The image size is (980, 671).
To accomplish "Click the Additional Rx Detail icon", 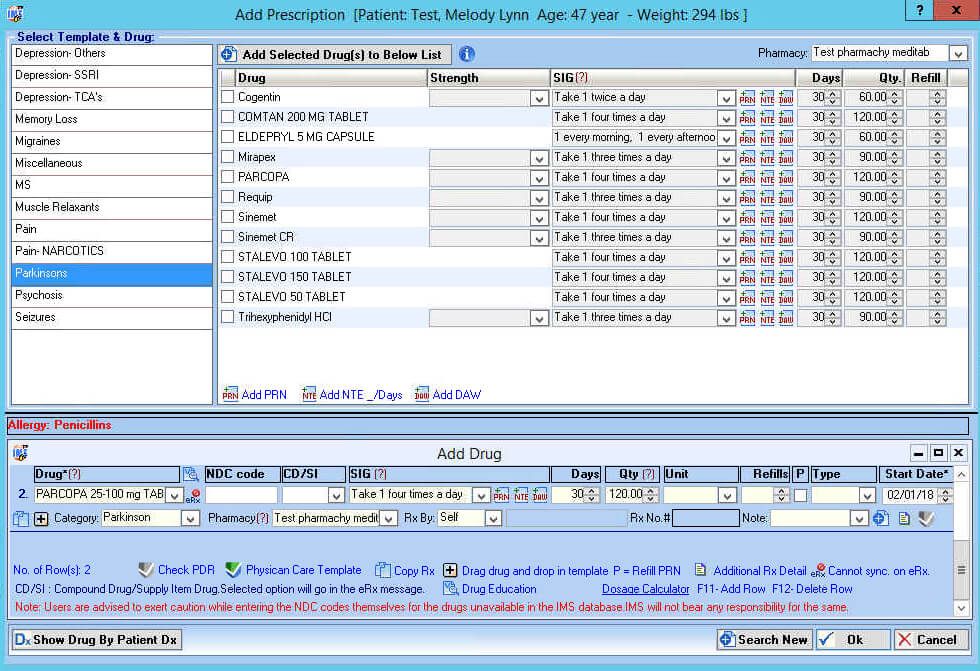I will click(701, 570).
